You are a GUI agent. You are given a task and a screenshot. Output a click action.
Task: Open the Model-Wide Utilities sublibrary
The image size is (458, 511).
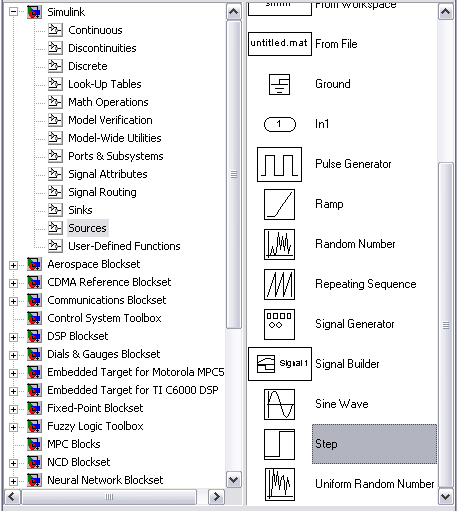tap(115, 138)
